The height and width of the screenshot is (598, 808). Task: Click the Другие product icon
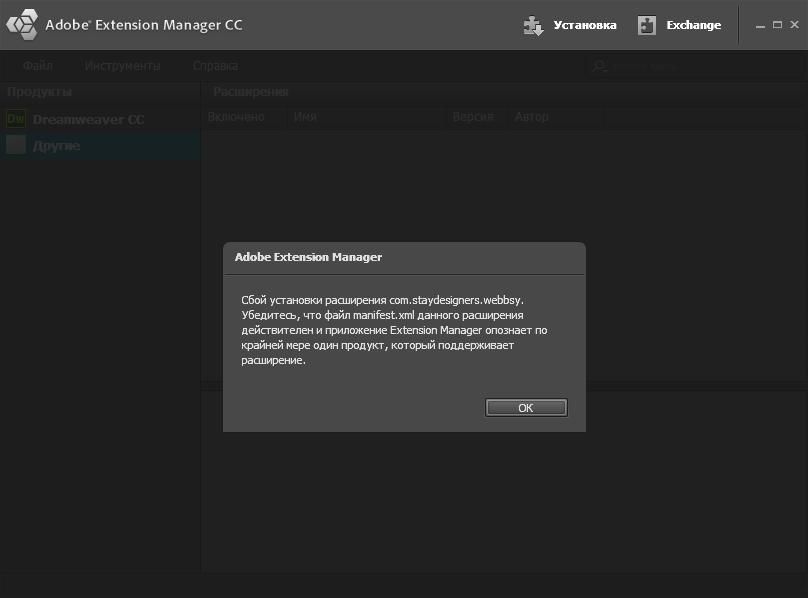16,145
